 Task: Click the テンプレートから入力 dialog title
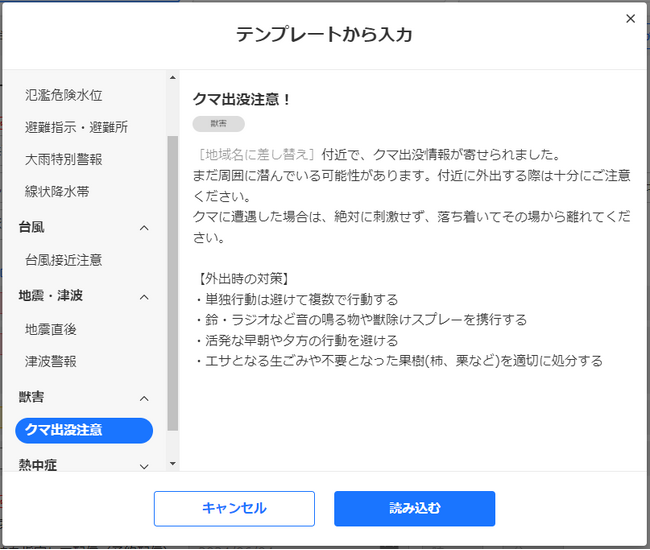click(324, 34)
